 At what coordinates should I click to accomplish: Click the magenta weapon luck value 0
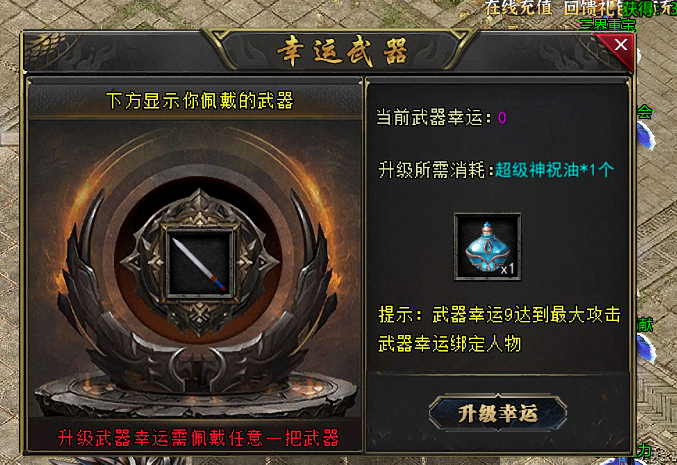(502, 118)
